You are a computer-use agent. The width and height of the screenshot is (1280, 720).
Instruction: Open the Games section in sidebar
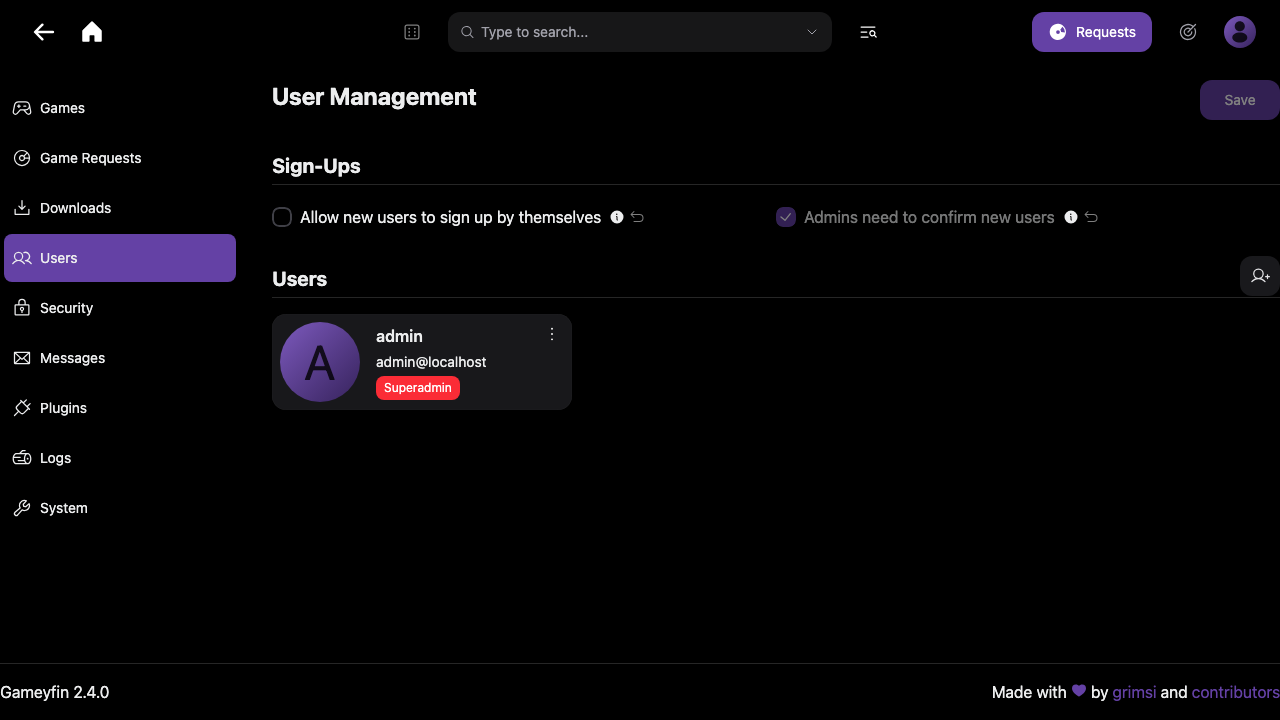[x=120, y=108]
